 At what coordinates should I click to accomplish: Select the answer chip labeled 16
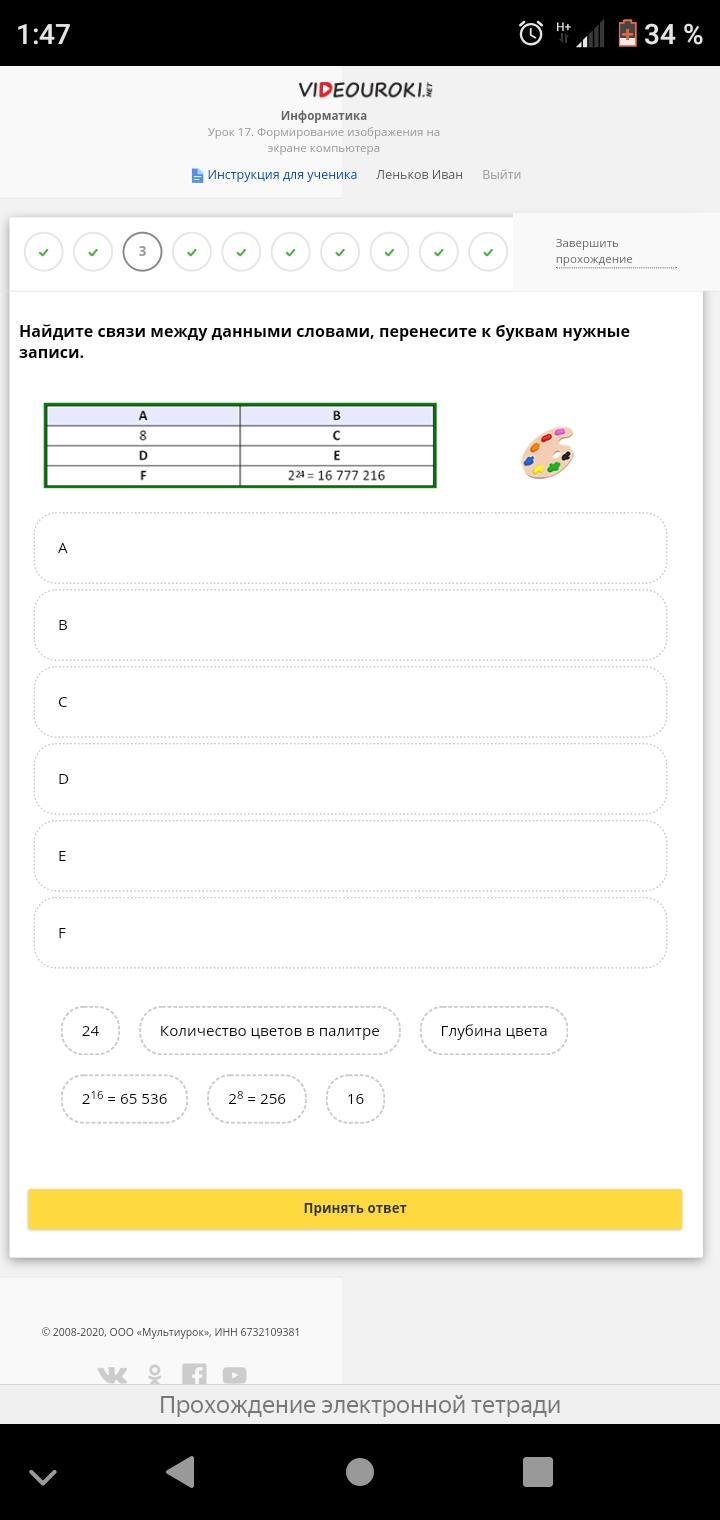355,1099
